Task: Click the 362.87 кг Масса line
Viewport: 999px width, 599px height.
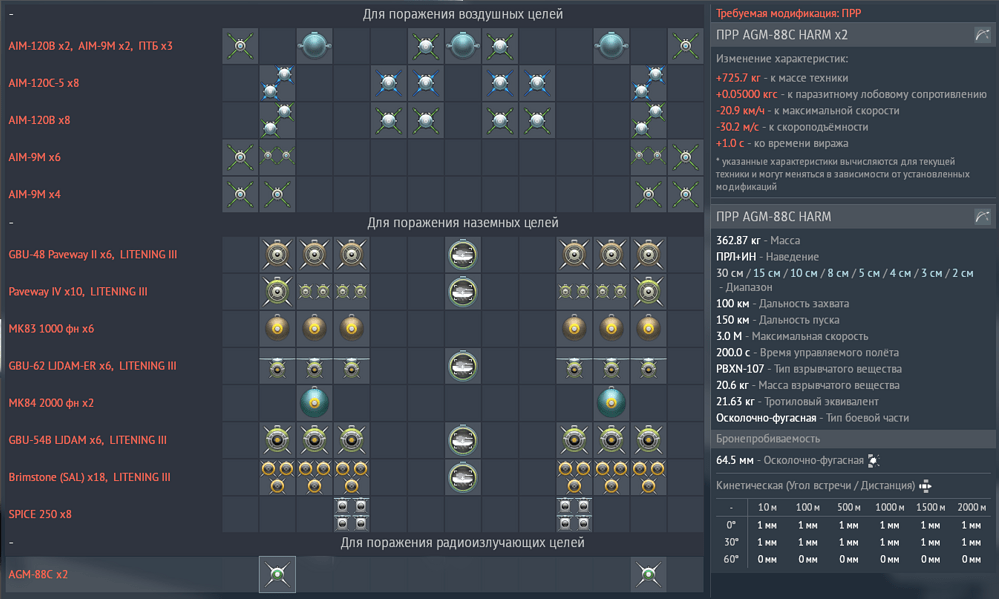Action: [758, 240]
